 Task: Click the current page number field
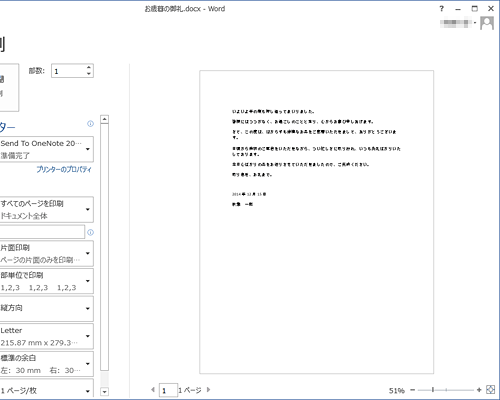(x=168, y=390)
